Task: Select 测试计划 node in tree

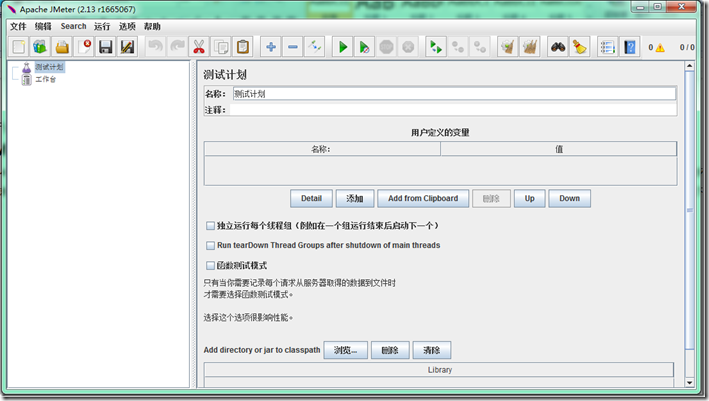Action: (49, 67)
